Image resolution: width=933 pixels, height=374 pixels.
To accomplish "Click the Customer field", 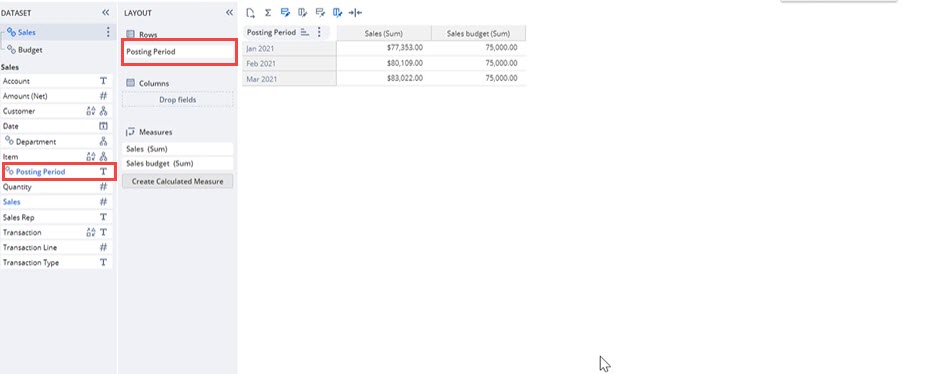I will 56,111.
